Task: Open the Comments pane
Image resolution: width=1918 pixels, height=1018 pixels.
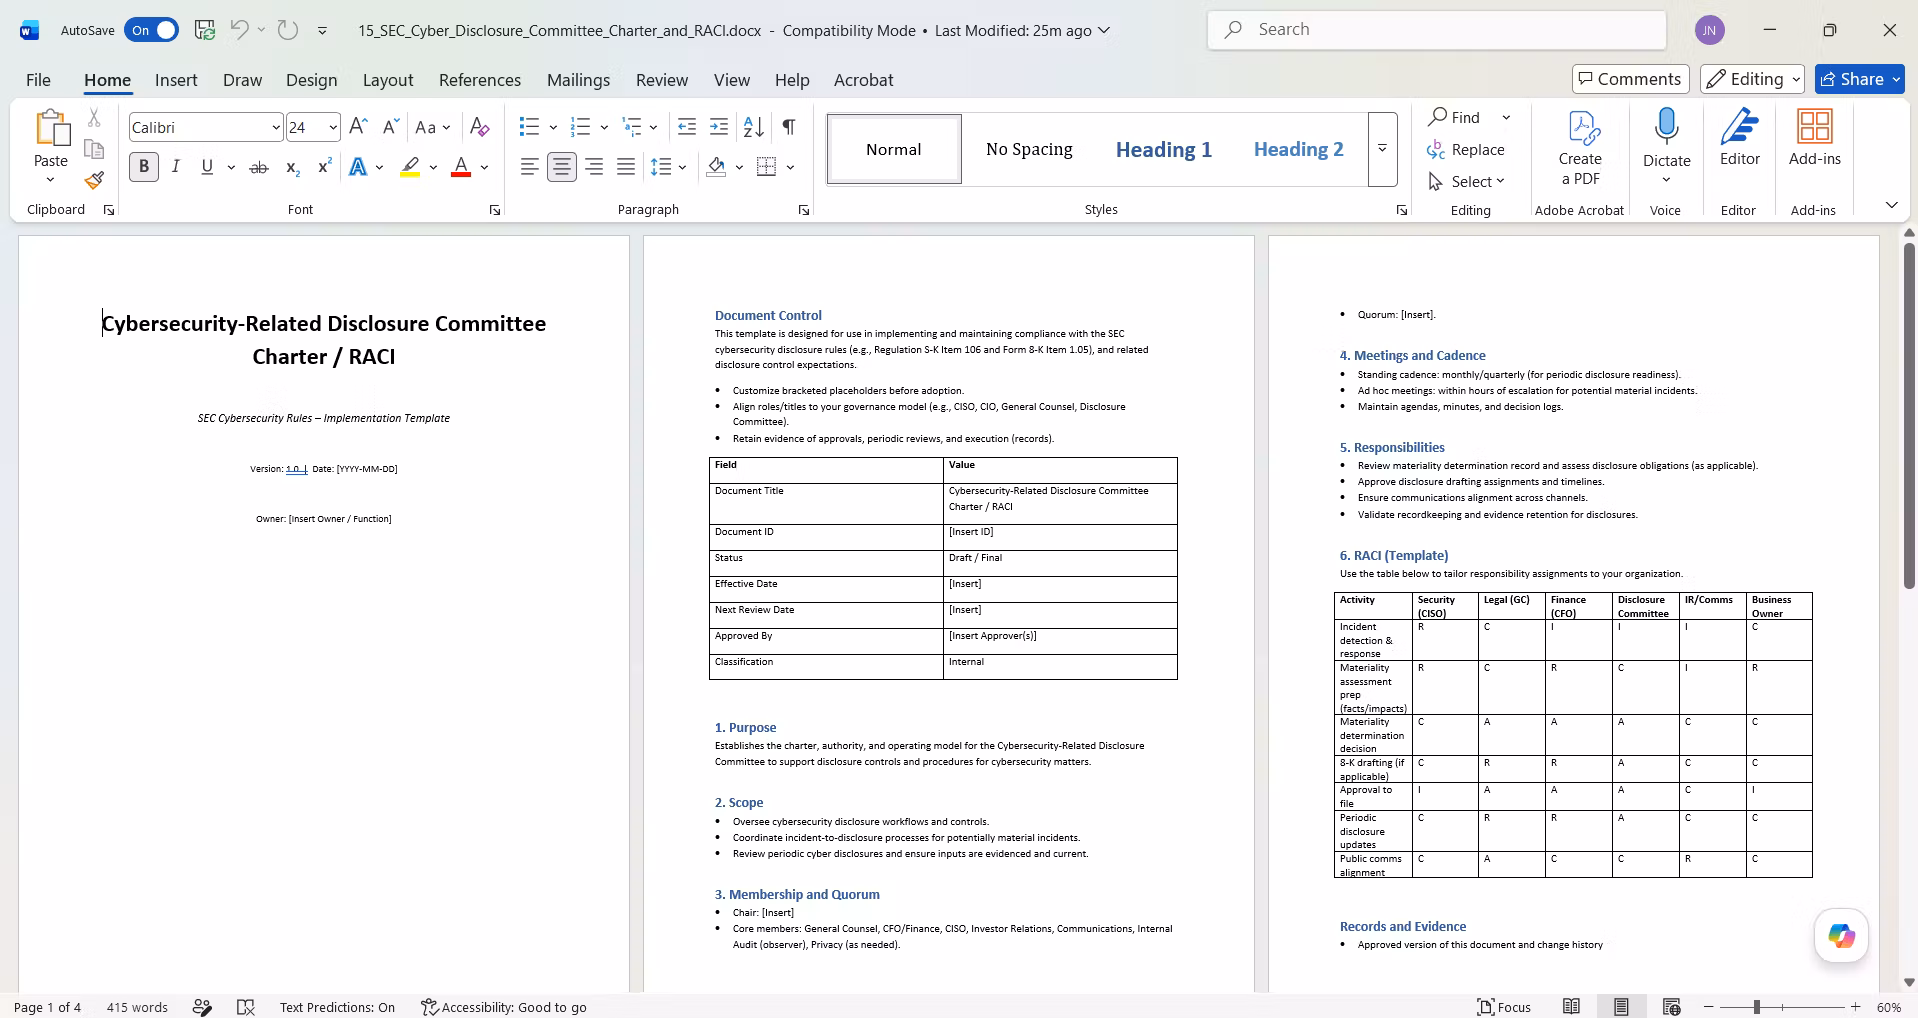Action: coord(1630,79)
